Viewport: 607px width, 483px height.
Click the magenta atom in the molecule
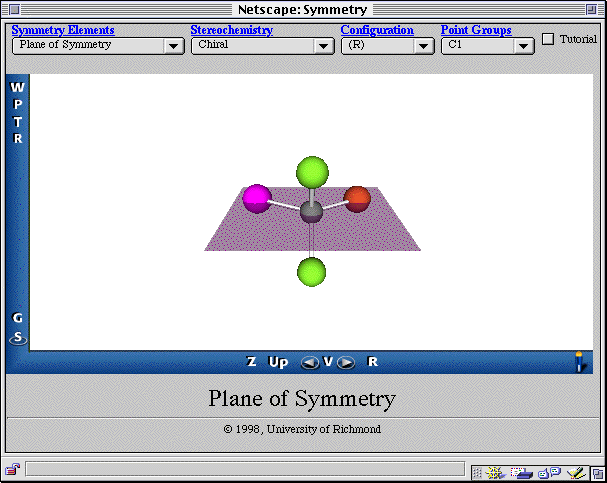pyautogui.click(x=257, y=198)
